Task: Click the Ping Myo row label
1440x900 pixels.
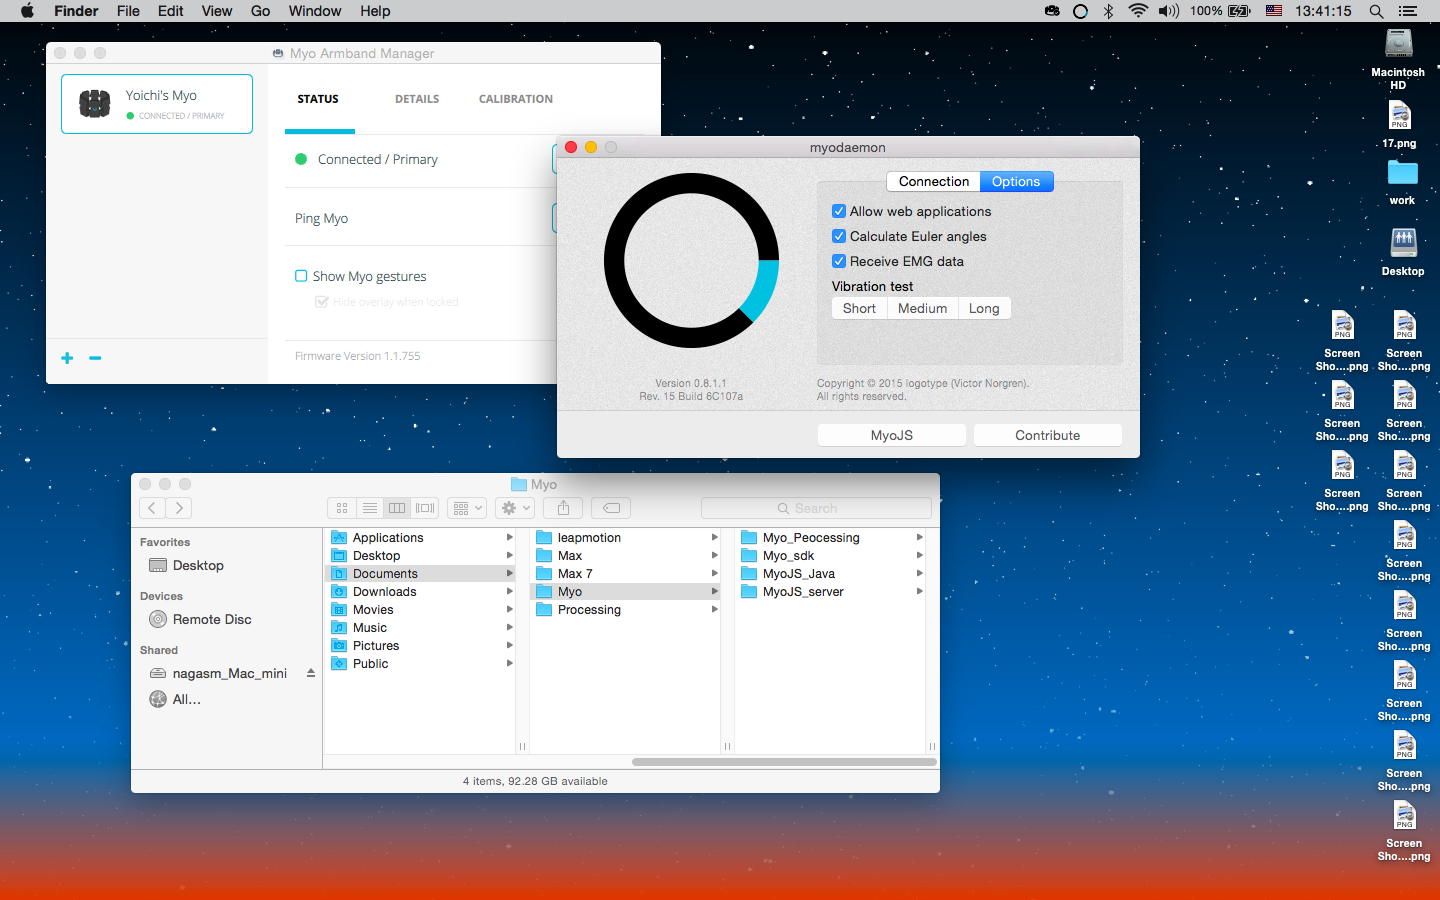Action: [321, 218]
